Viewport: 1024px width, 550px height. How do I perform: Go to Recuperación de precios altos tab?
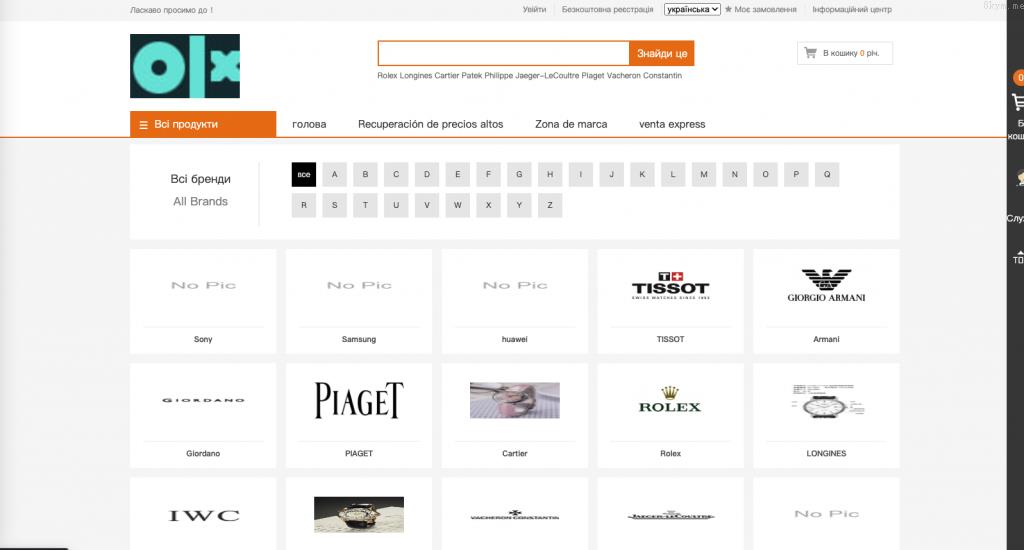[x=430, y=124]
